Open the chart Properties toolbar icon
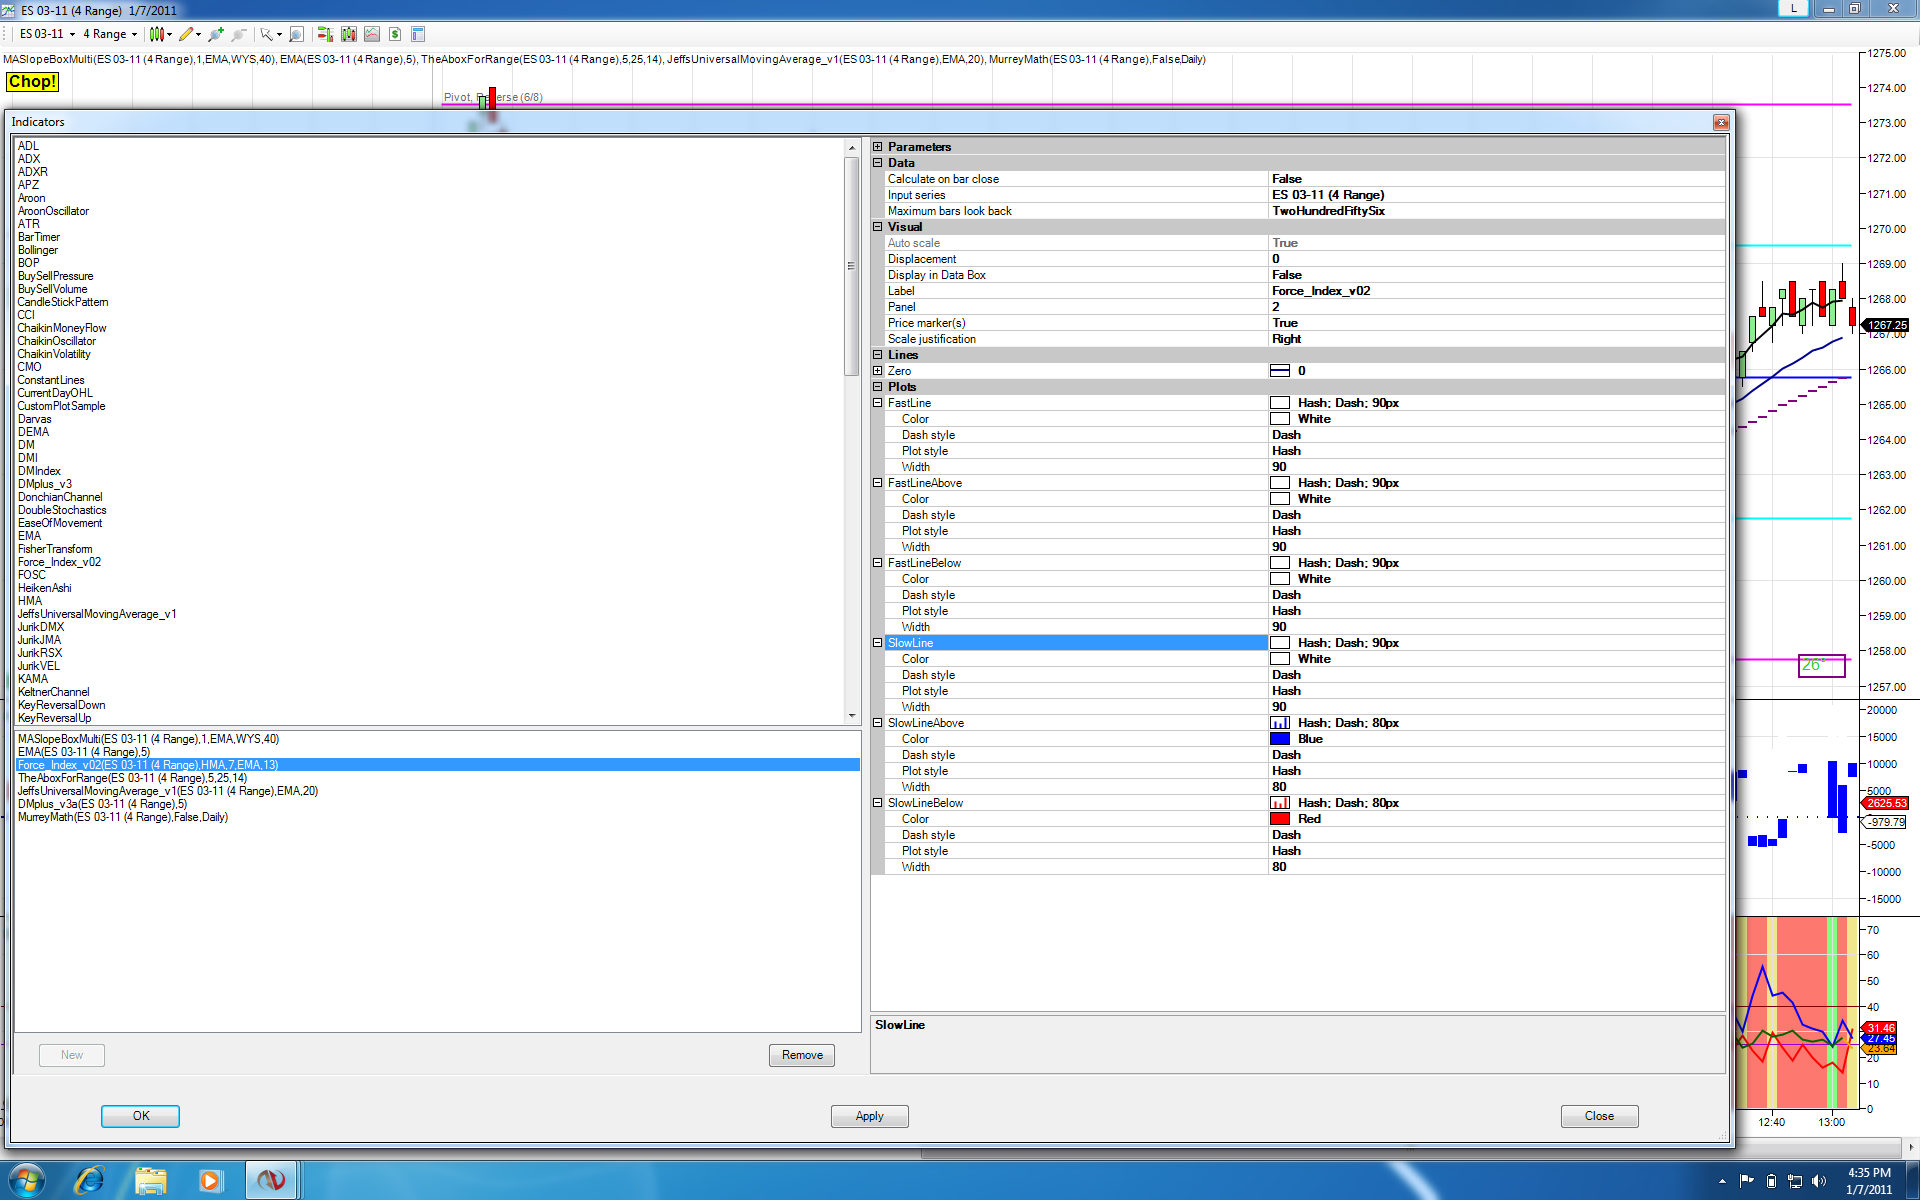This screenshot has height=1200, width=1920. [418, 34]
